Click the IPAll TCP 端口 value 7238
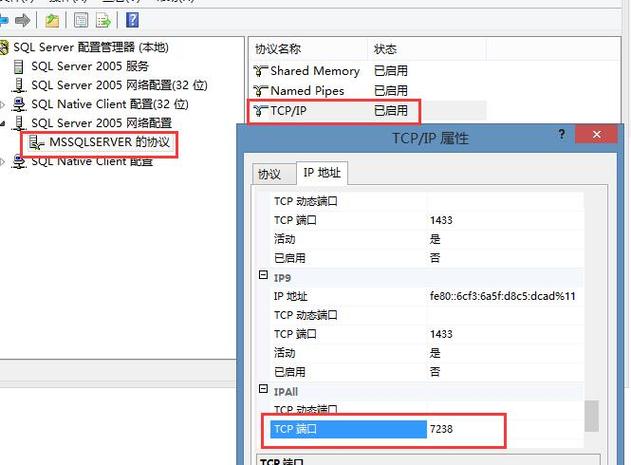631x465 pixels. coord(441,429)
